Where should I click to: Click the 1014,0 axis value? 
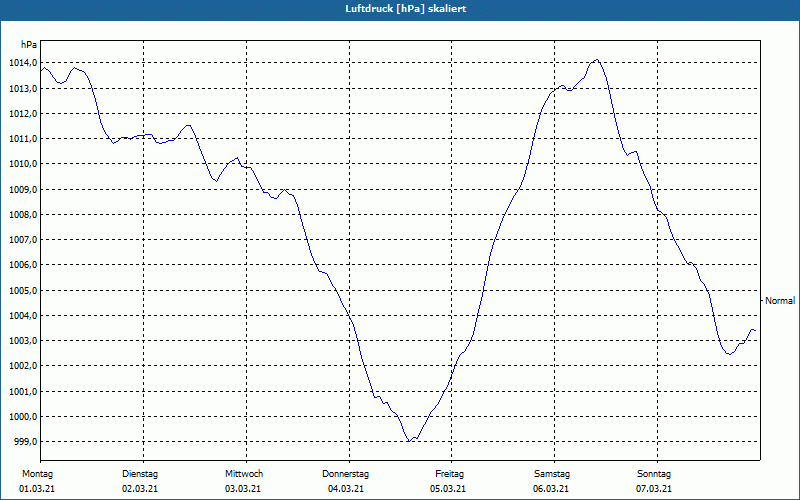tap(23, 63)
